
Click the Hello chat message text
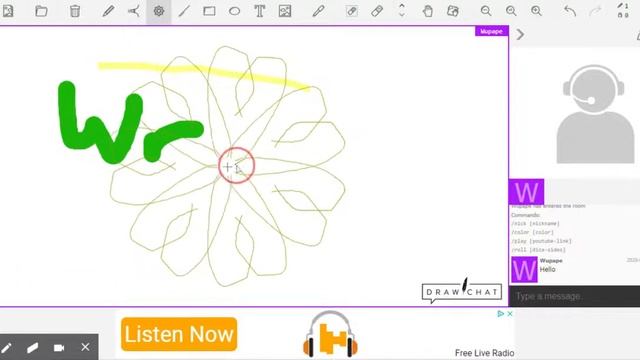pos(547,269)
